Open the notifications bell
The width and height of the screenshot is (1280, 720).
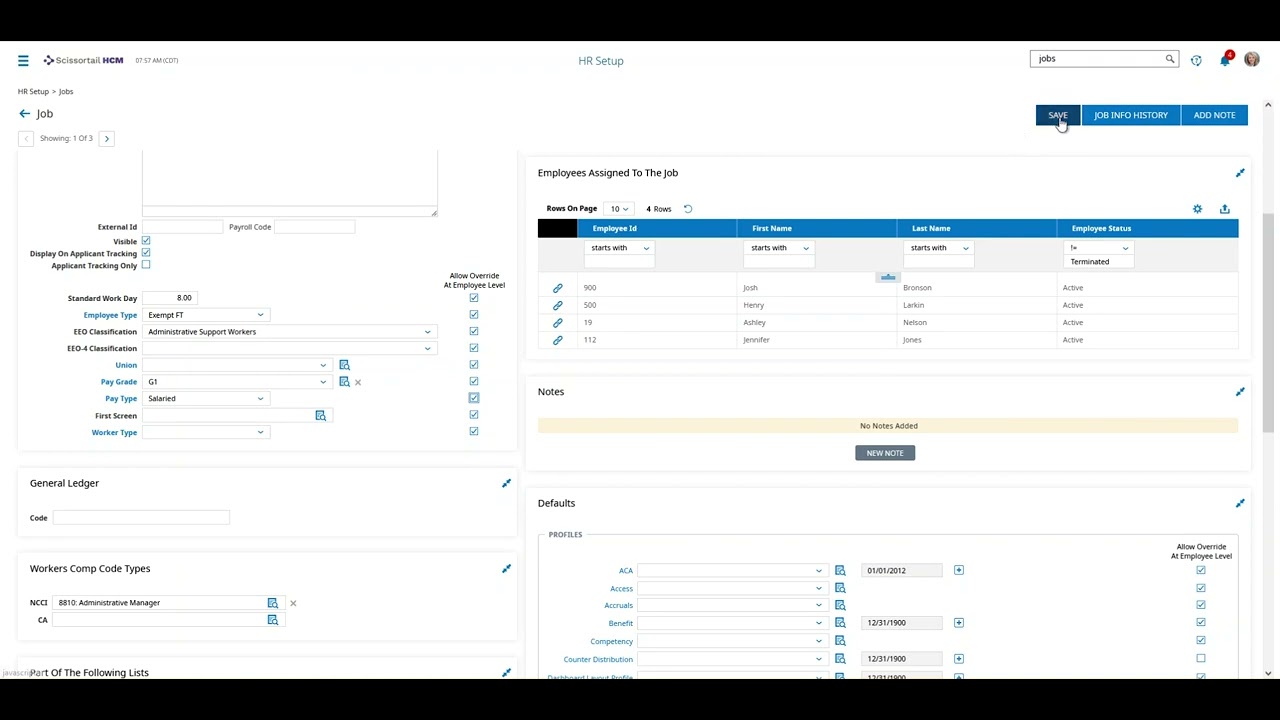(x=1225, y=60)
